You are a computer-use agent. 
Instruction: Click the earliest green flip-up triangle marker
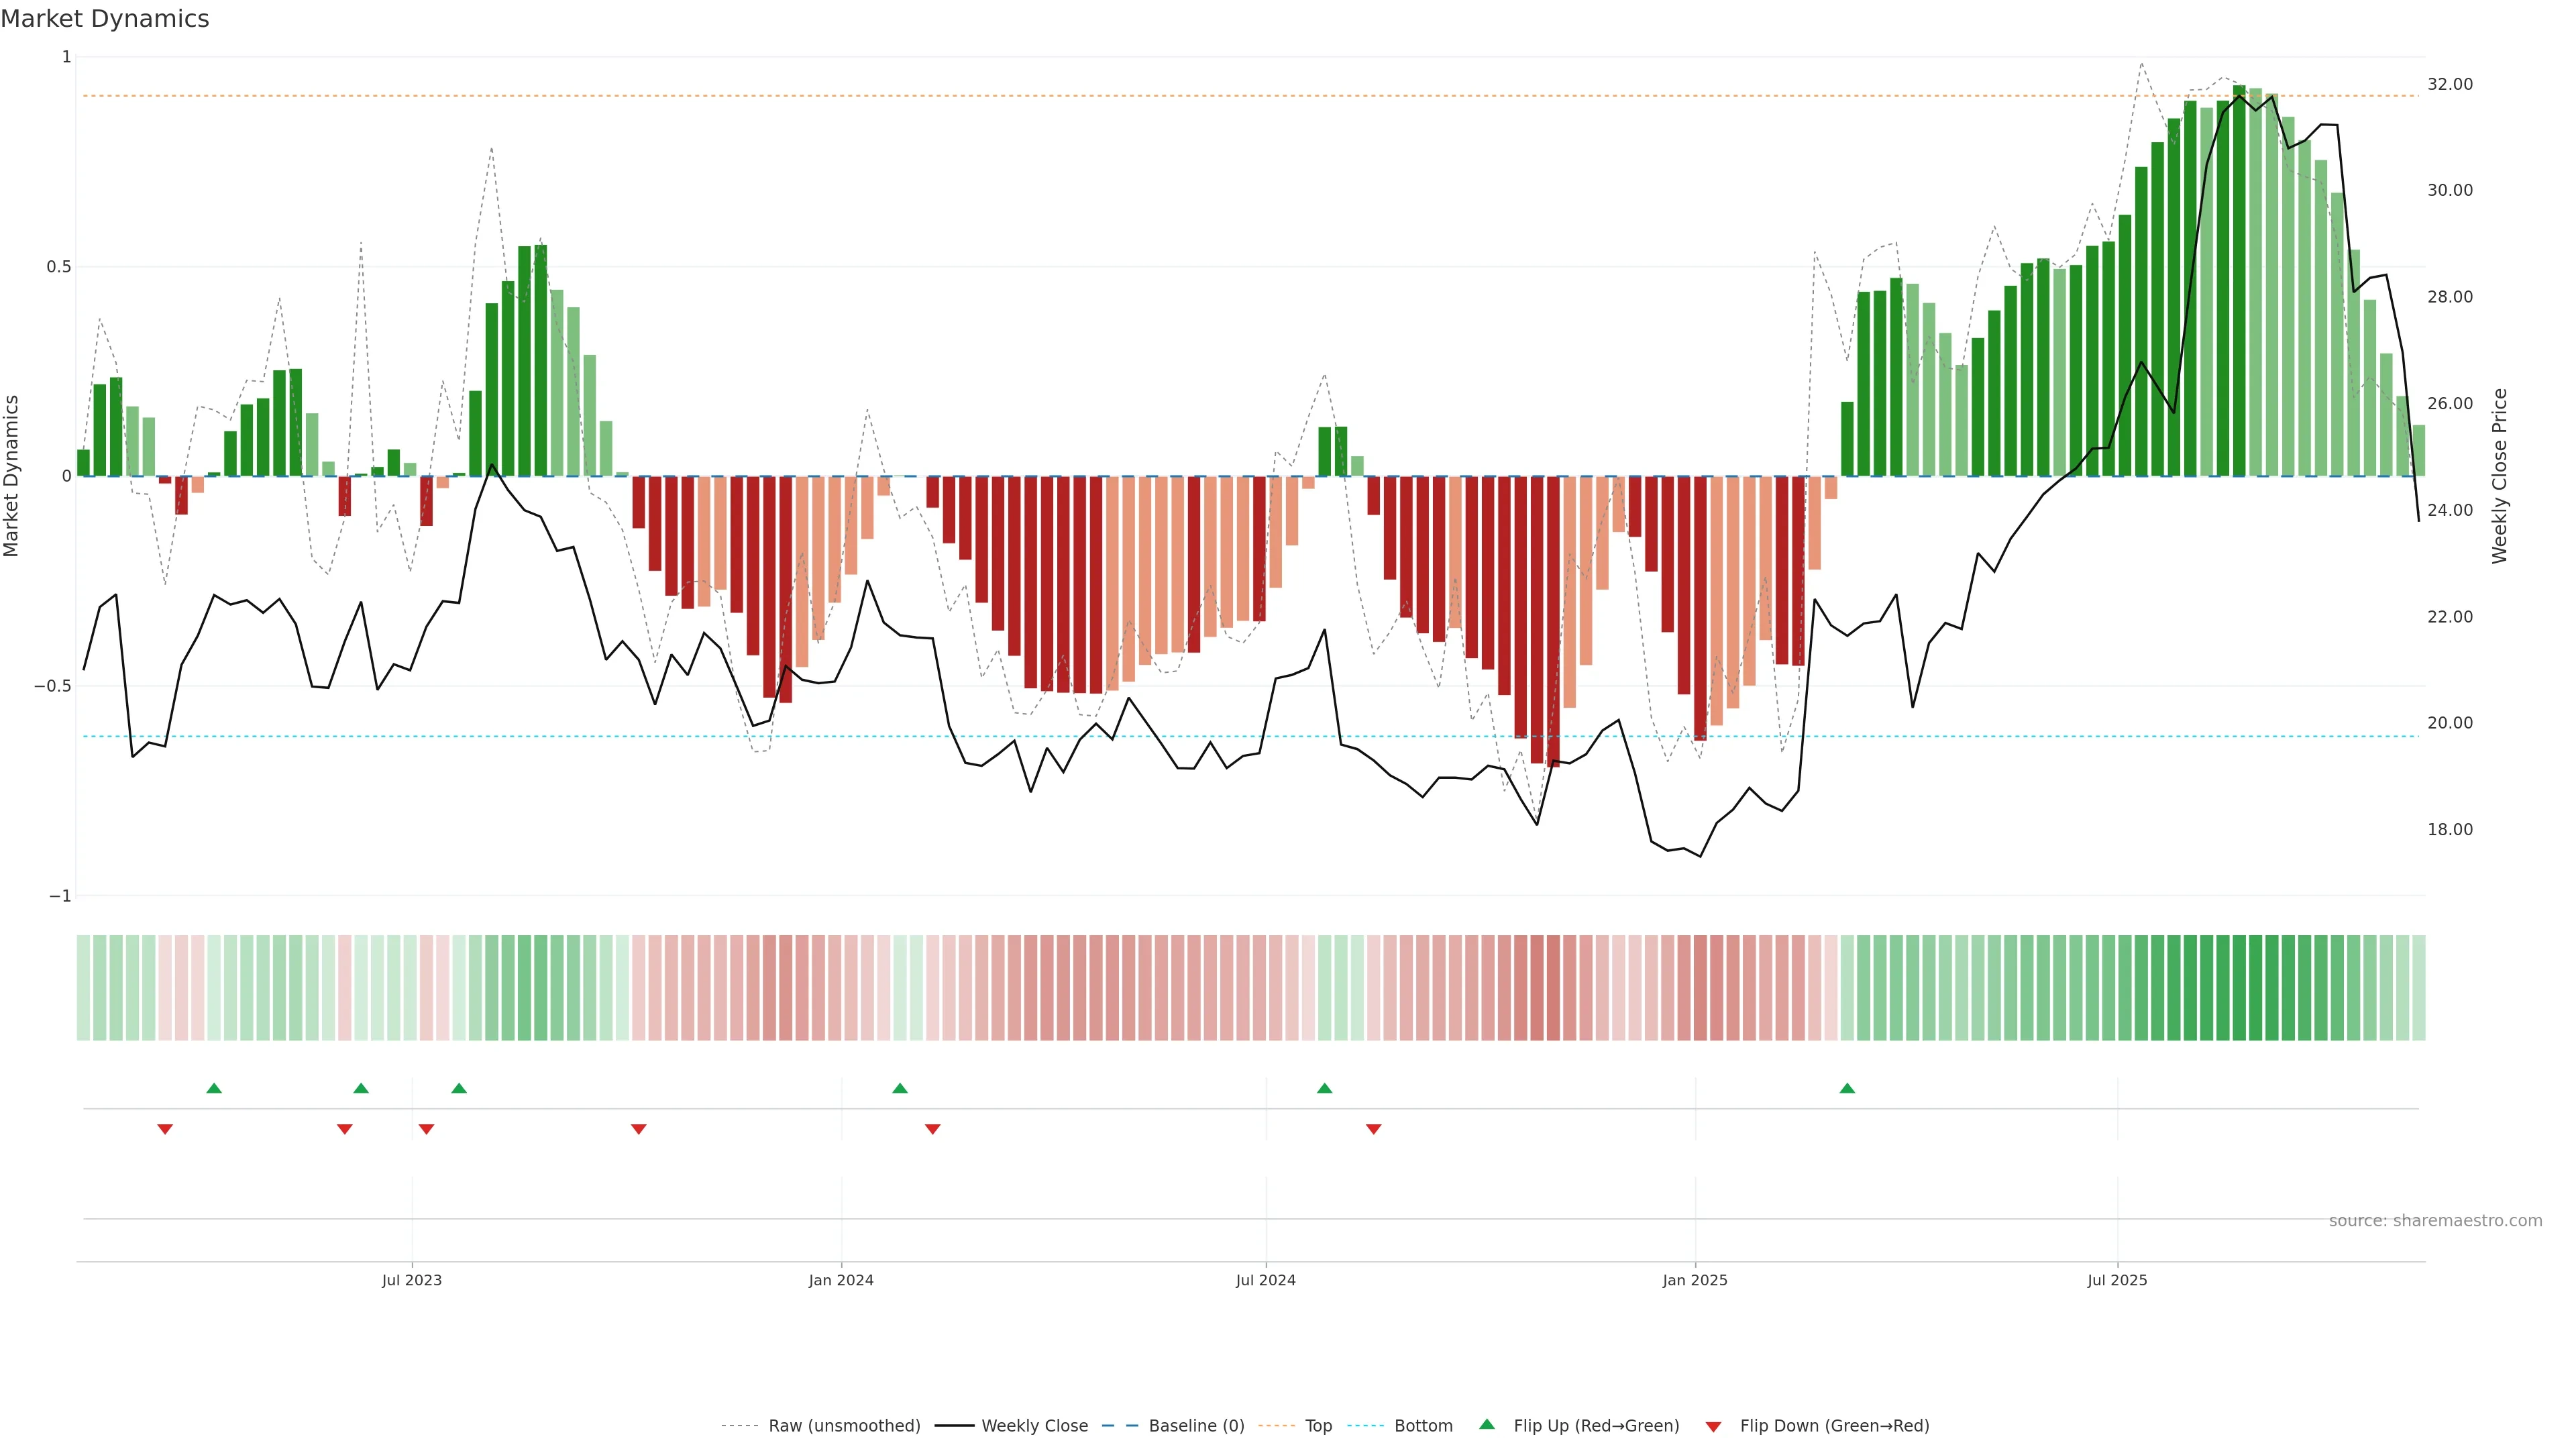coord(214,1088)
